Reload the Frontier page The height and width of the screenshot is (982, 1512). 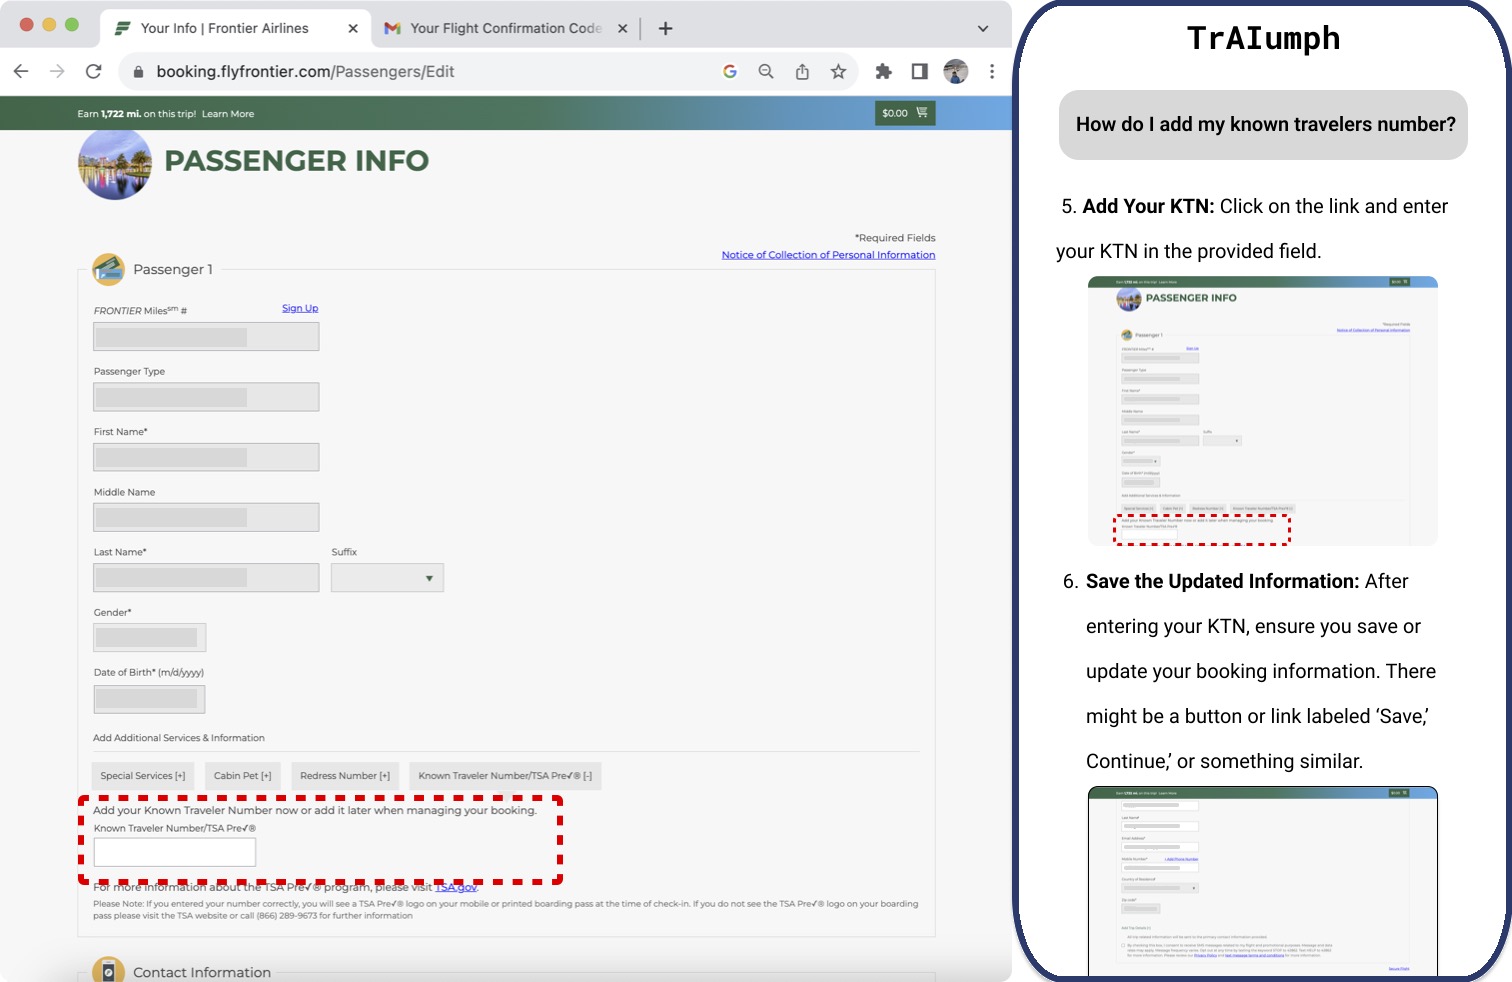click(94, 71)
